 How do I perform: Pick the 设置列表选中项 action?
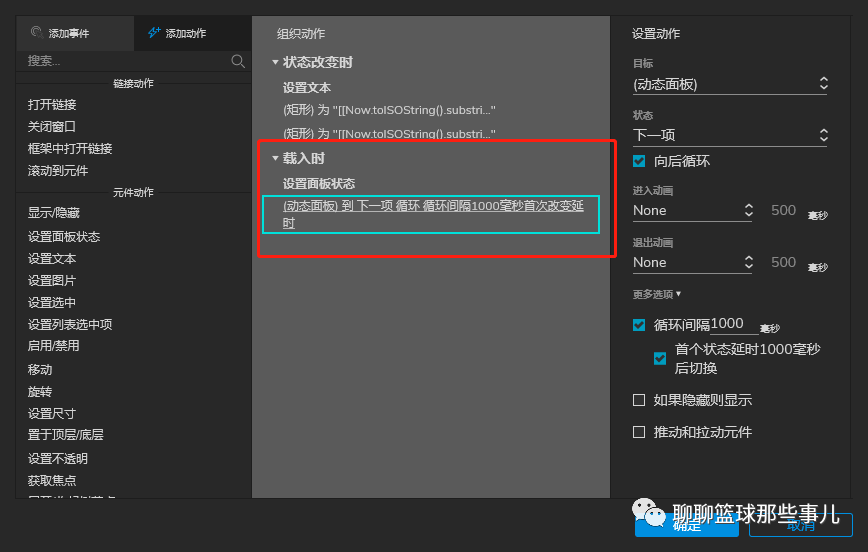[70, 324]
